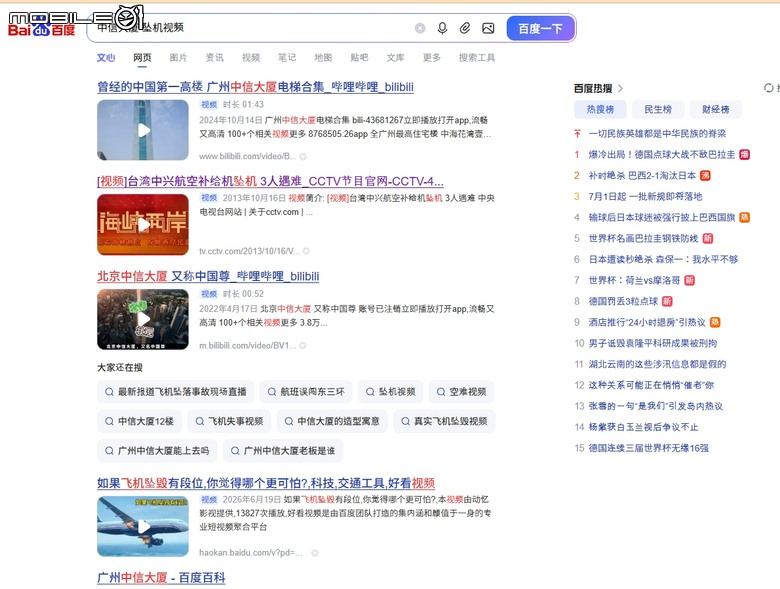The width and height of the screenshot is (780, 589).
Task: Open hot topic 德国连续三届世界杯无缘16强
Action: coord(649,448)
